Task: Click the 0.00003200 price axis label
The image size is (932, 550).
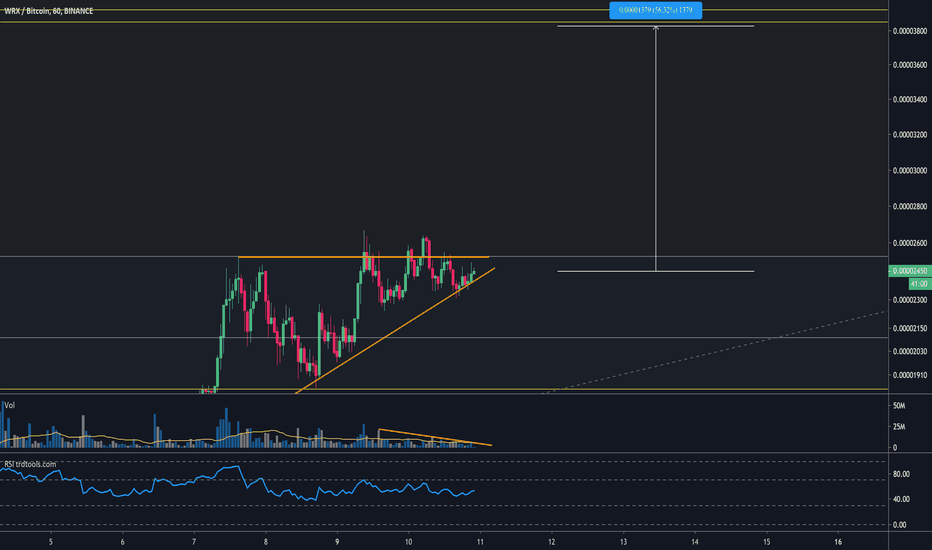Action: [910, 135]
